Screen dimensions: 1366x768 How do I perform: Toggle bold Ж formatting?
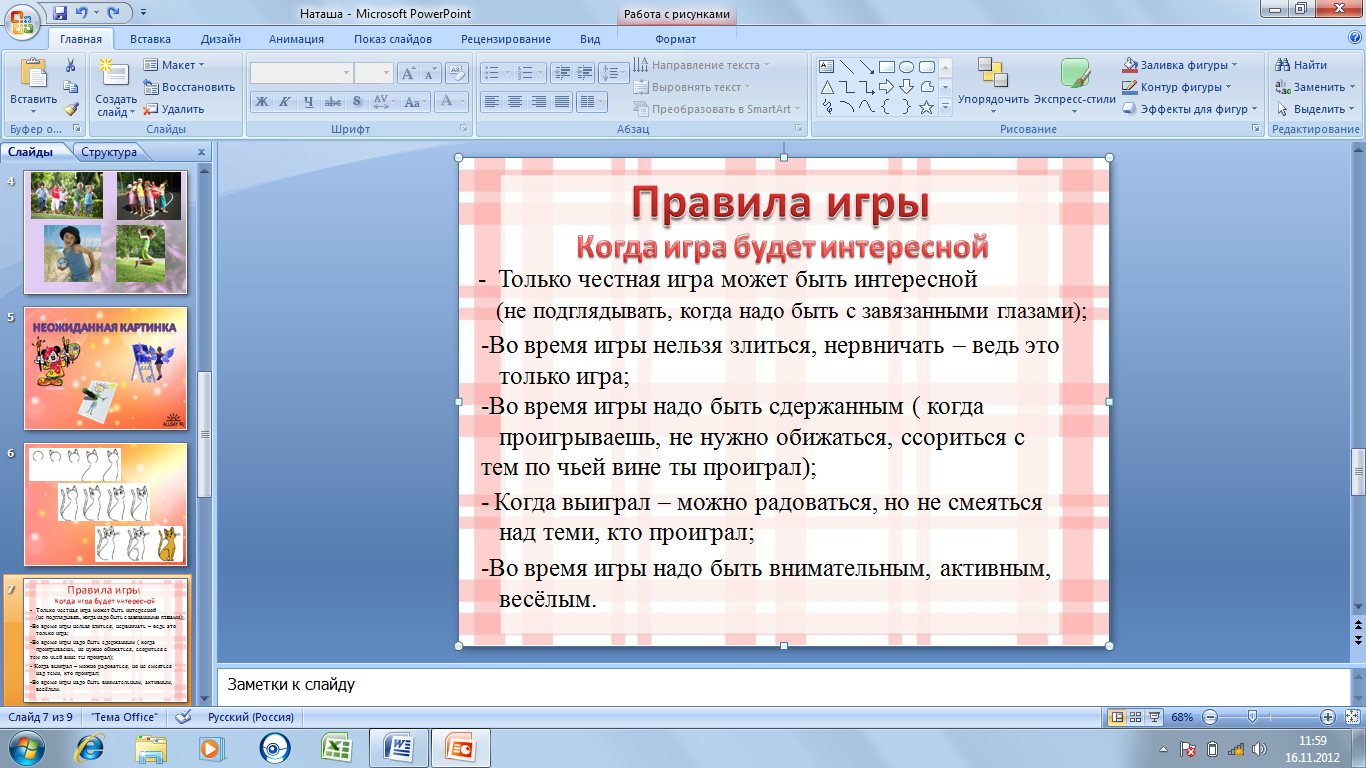[x=261, y=101]
